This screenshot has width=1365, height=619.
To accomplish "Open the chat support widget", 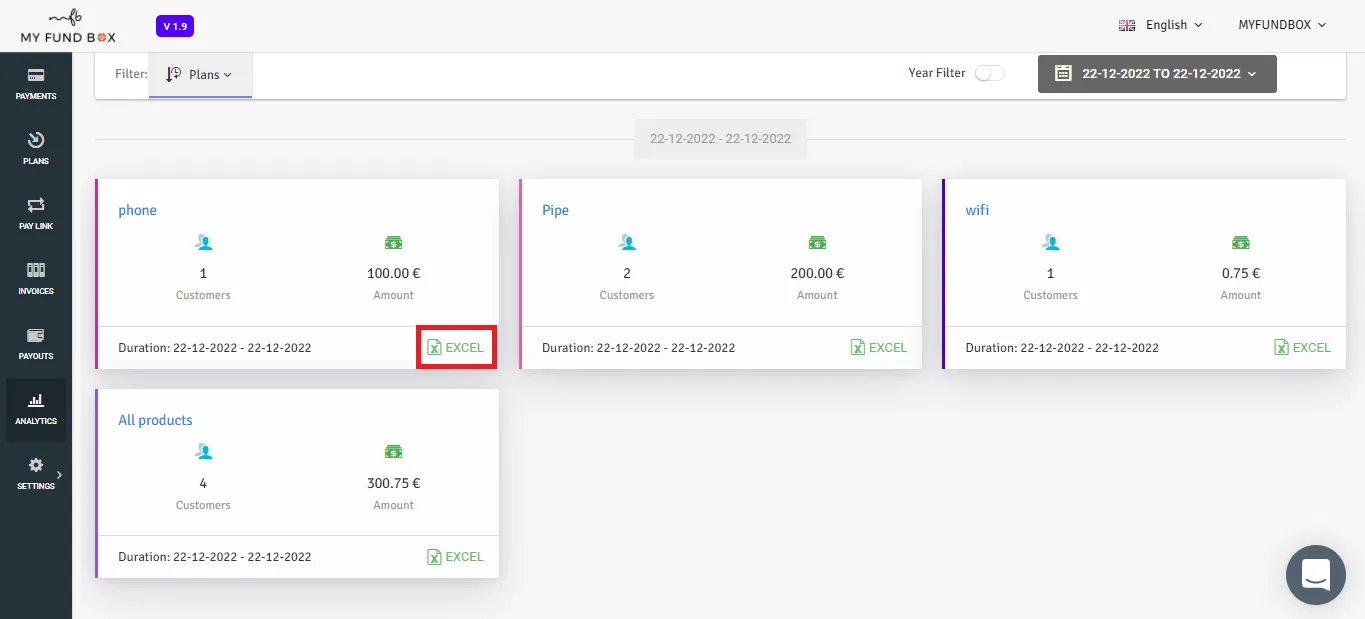I will click(x=1315, y=575).
